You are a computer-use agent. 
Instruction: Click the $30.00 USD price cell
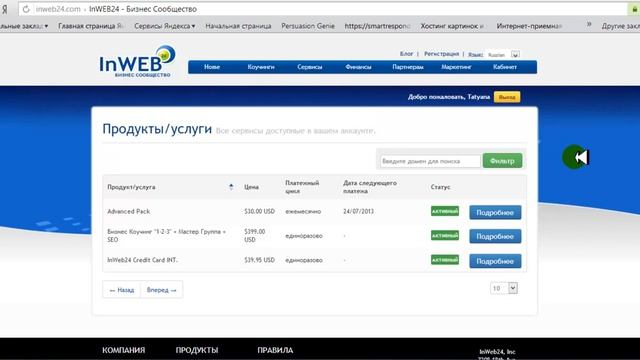pos(259,211)
